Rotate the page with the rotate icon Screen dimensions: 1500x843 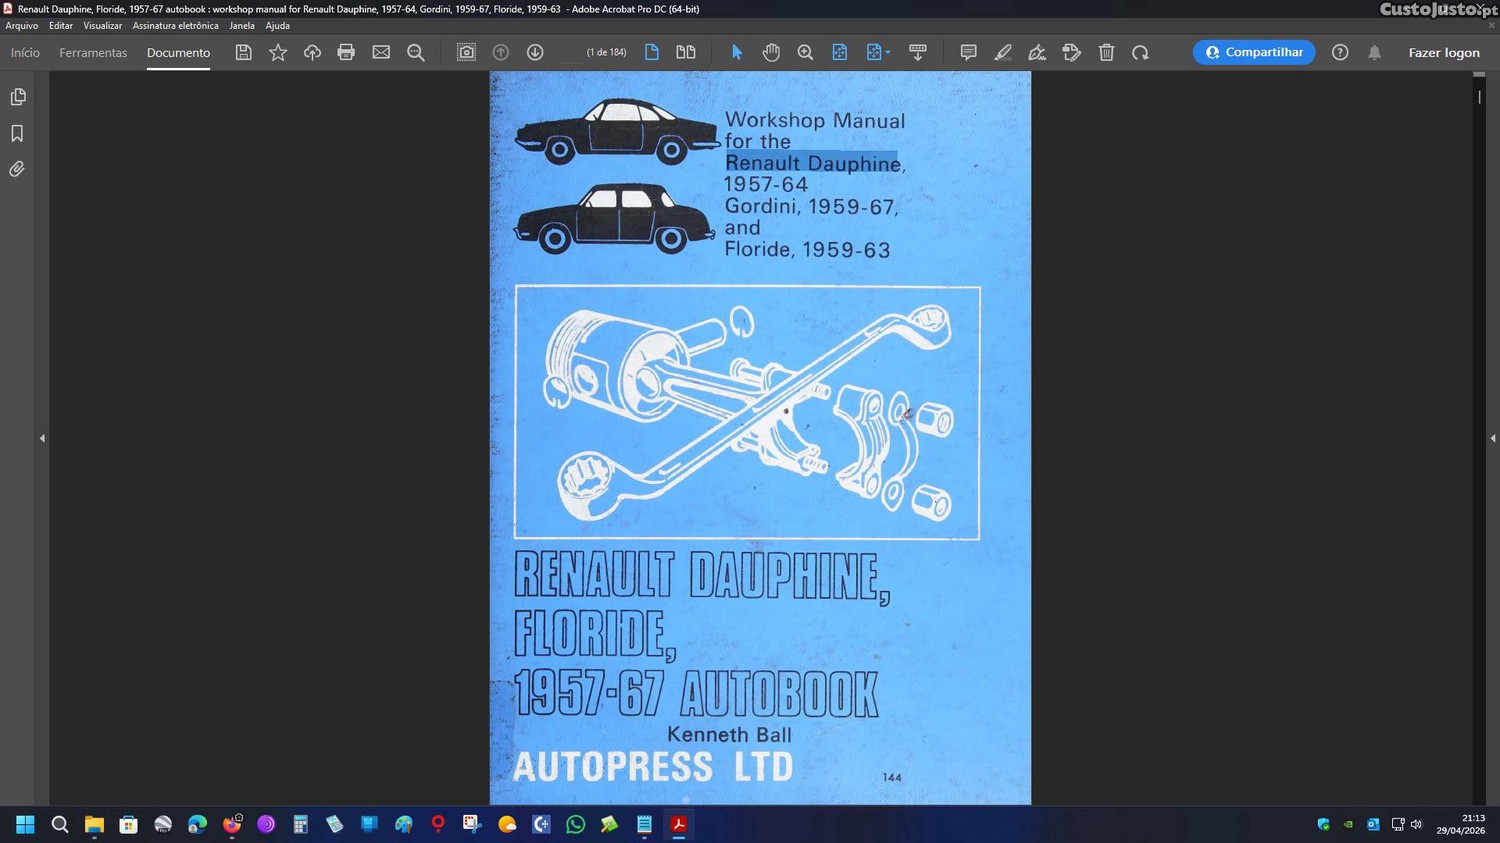(1140, 53)
